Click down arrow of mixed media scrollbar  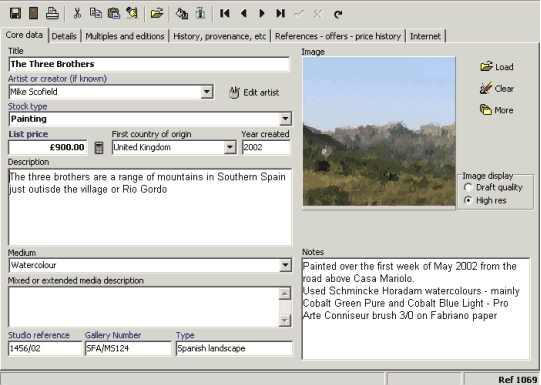coord(284,321)
